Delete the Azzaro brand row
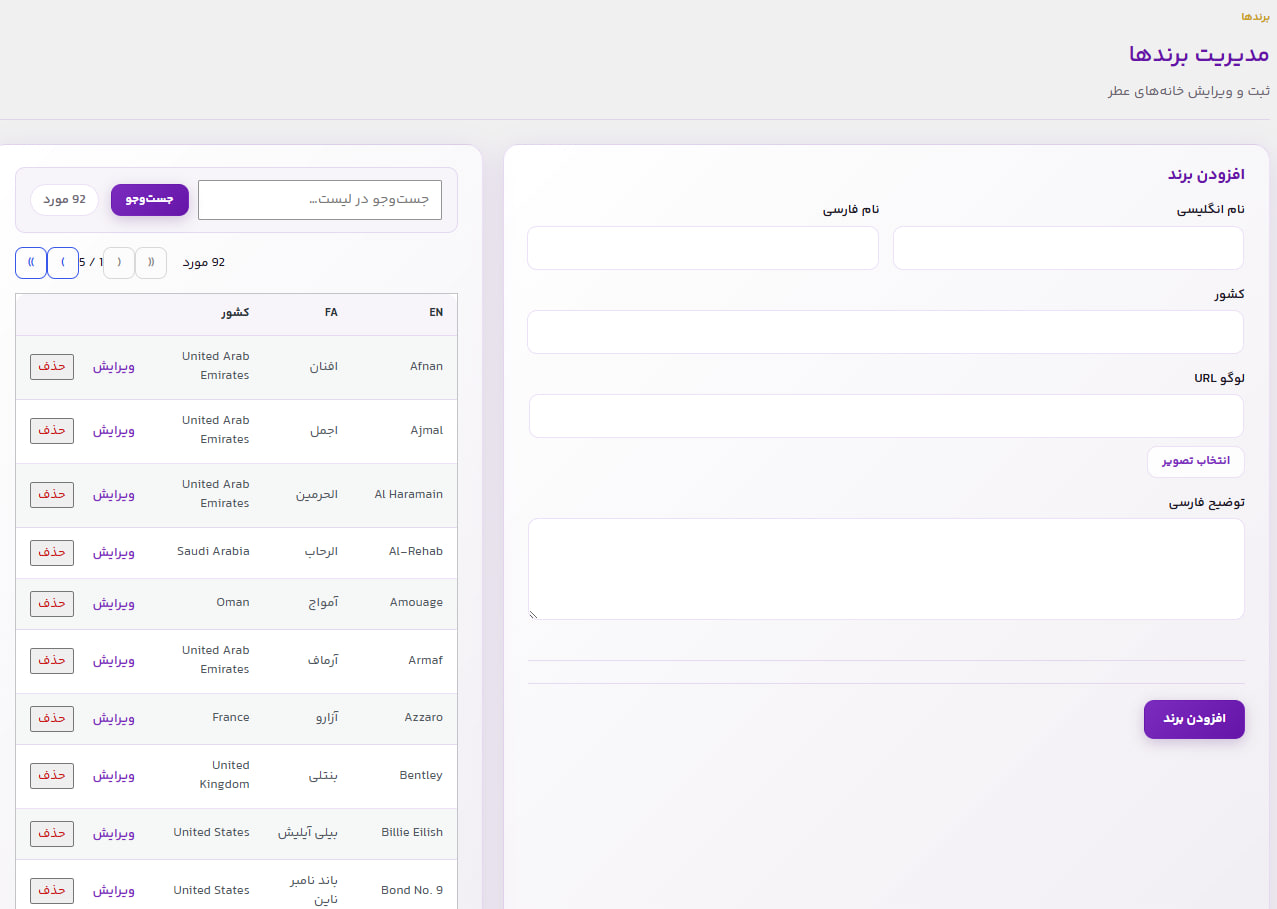 (52, 718)
